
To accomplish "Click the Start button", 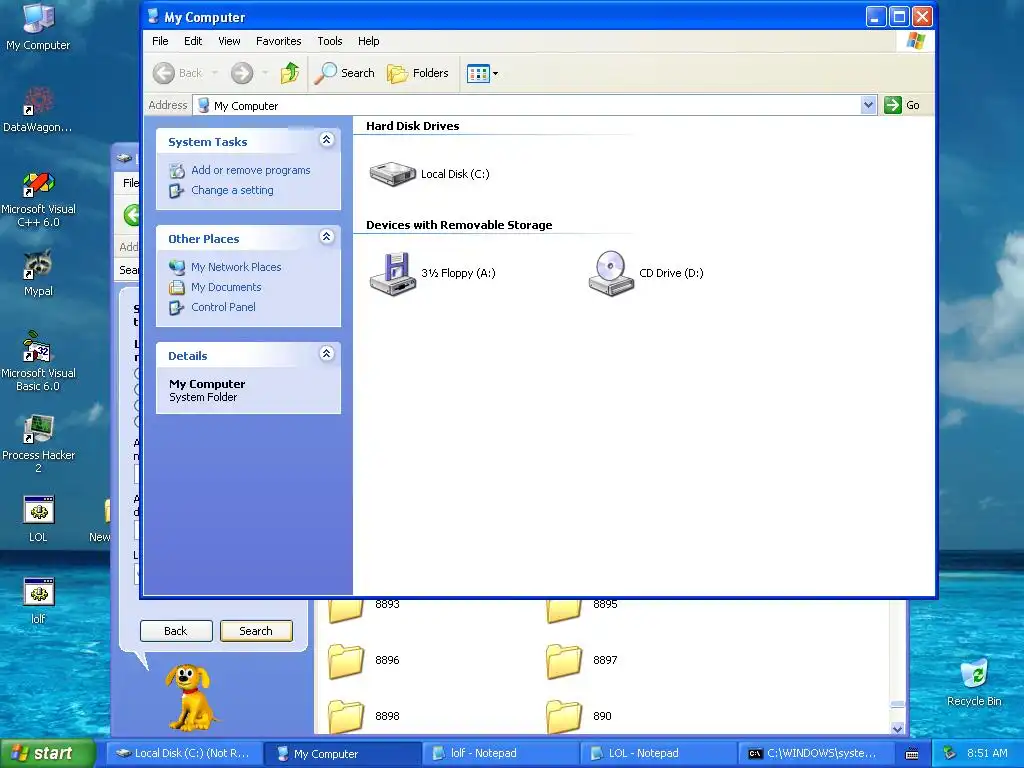I will pyautogui.click(x=47, y=754).
